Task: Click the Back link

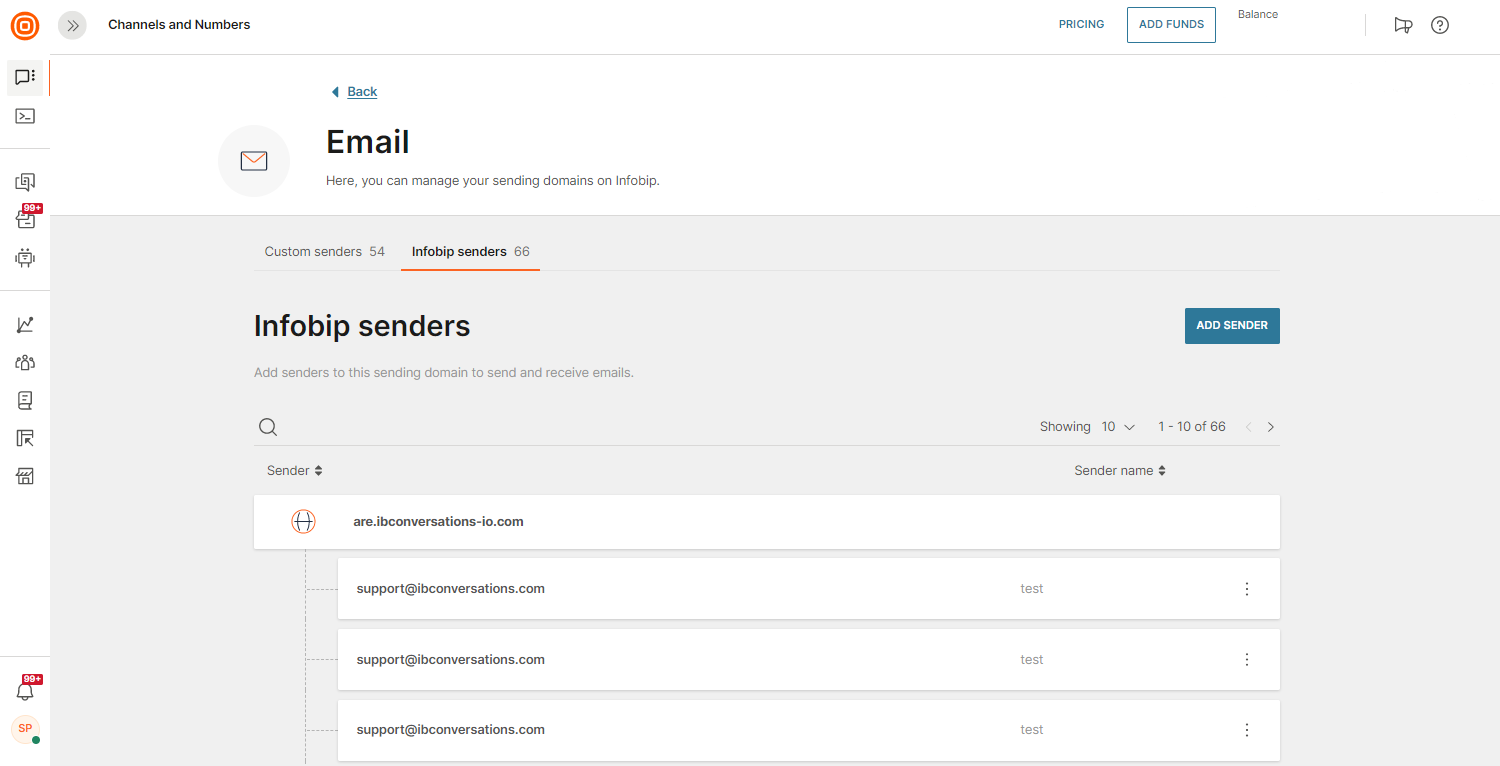Action: click(361, 92)
